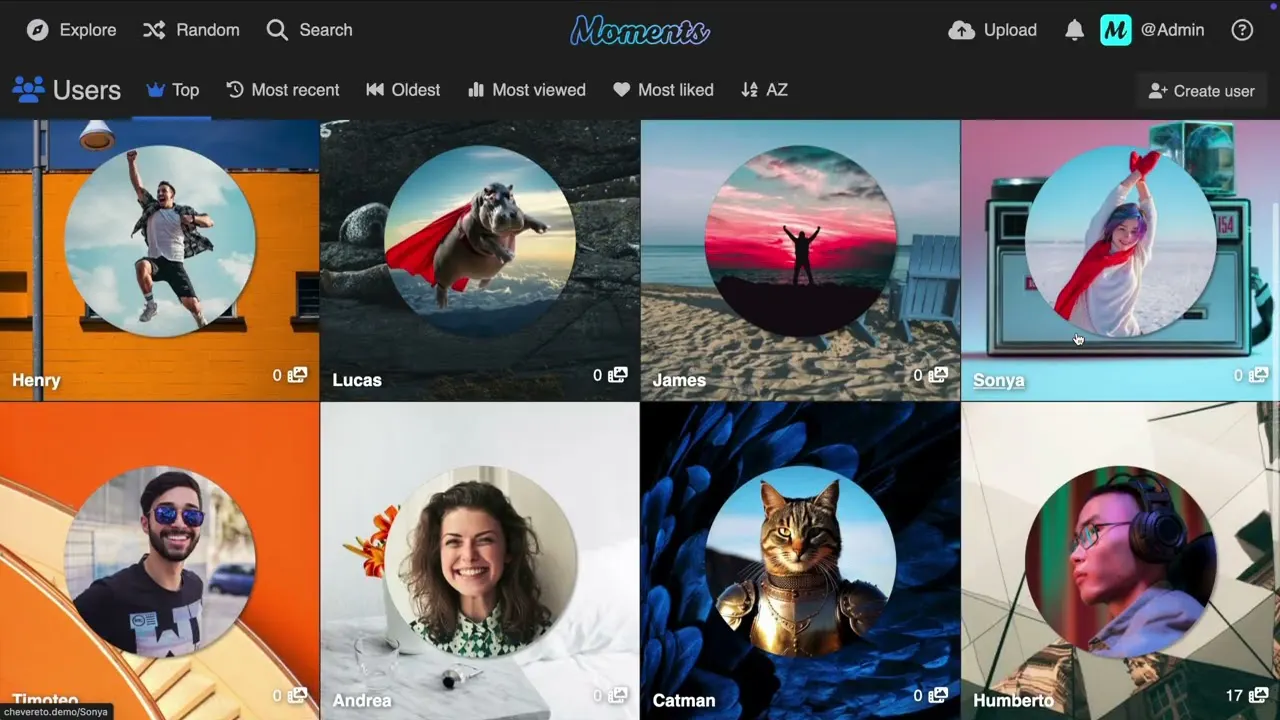Open Catman's armored cat avatar
The width and height of the screenshot is (1280, 720).
[x=800, y=560]
